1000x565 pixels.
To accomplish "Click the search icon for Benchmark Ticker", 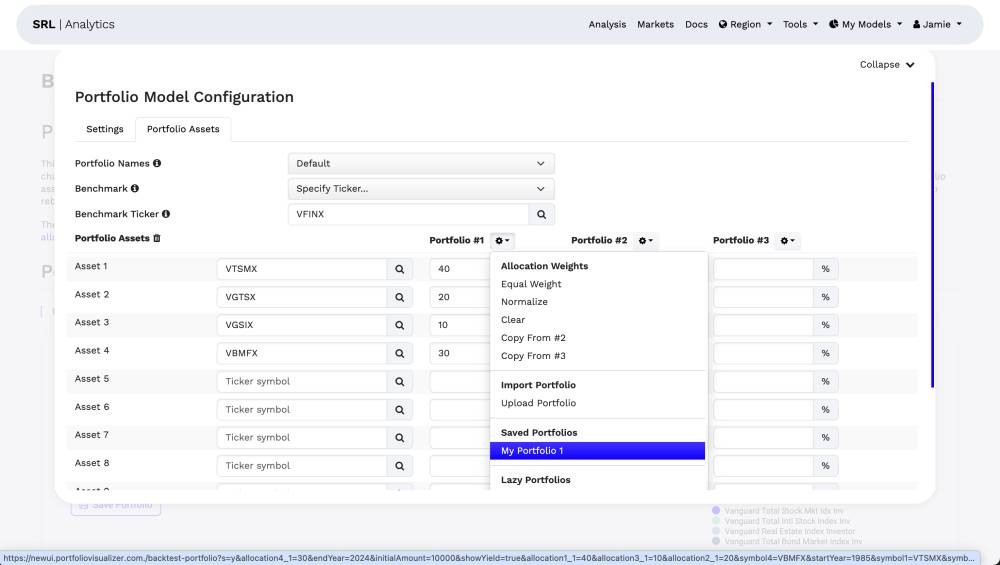I will (x=541, y=214).
